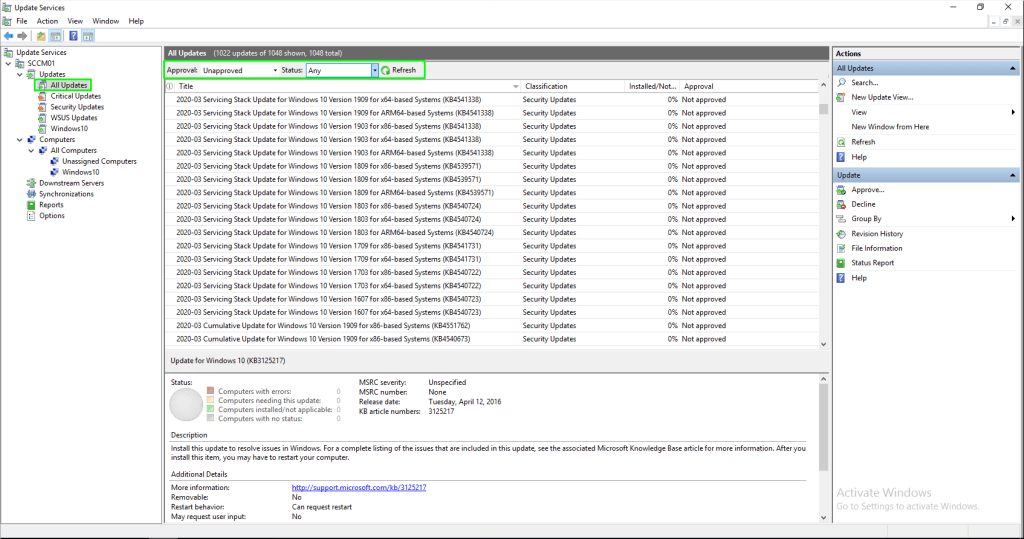The height and width of the screenshot is (539, 1024).
Task: Open the Status Report action icon
Action: click(843, 263)
